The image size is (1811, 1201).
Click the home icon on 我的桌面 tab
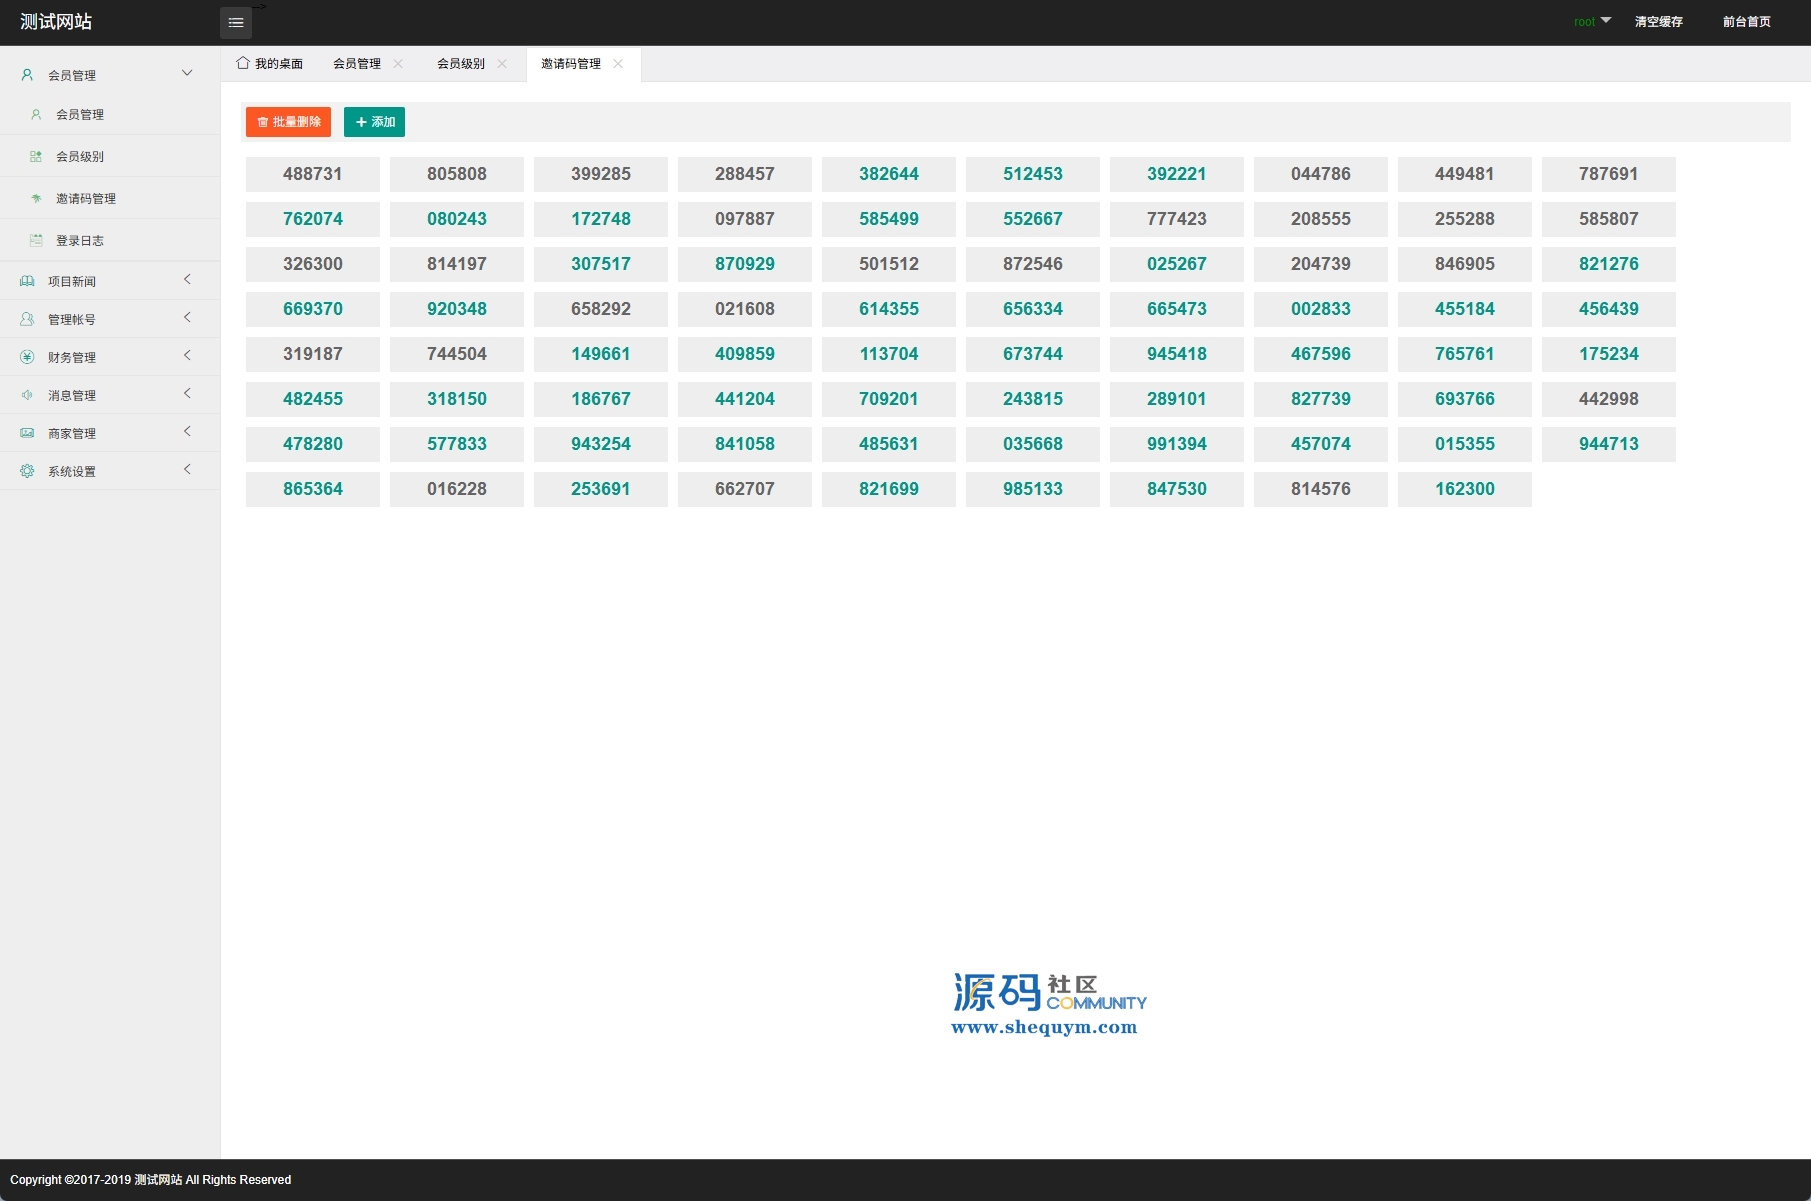tap(243, 63)
